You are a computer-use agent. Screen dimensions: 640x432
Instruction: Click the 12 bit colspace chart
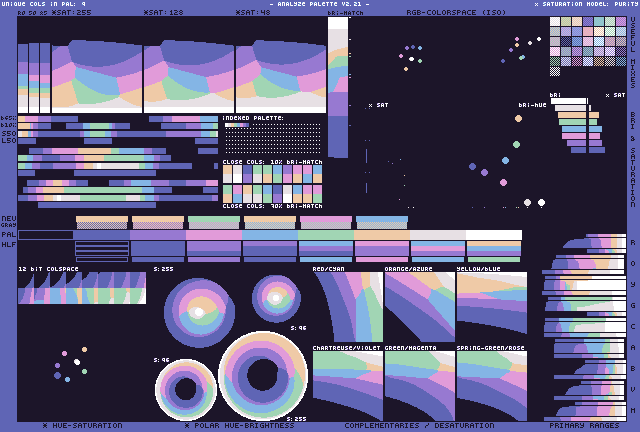[82, 288]
